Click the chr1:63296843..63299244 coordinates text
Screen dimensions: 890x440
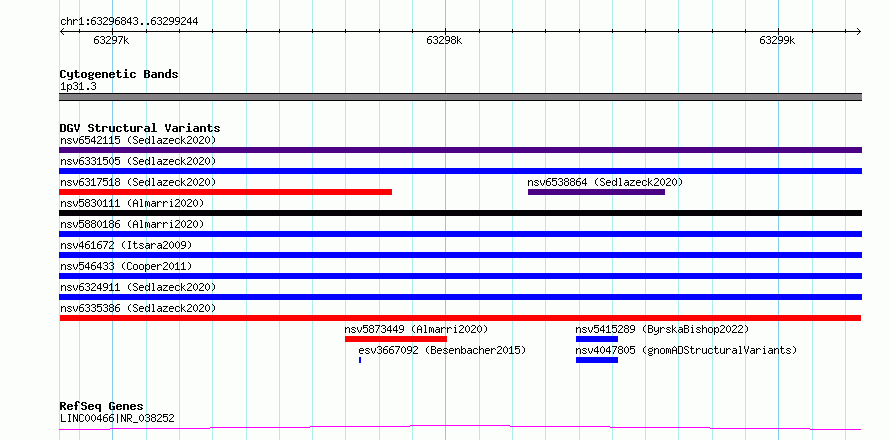tap(129, 22)
